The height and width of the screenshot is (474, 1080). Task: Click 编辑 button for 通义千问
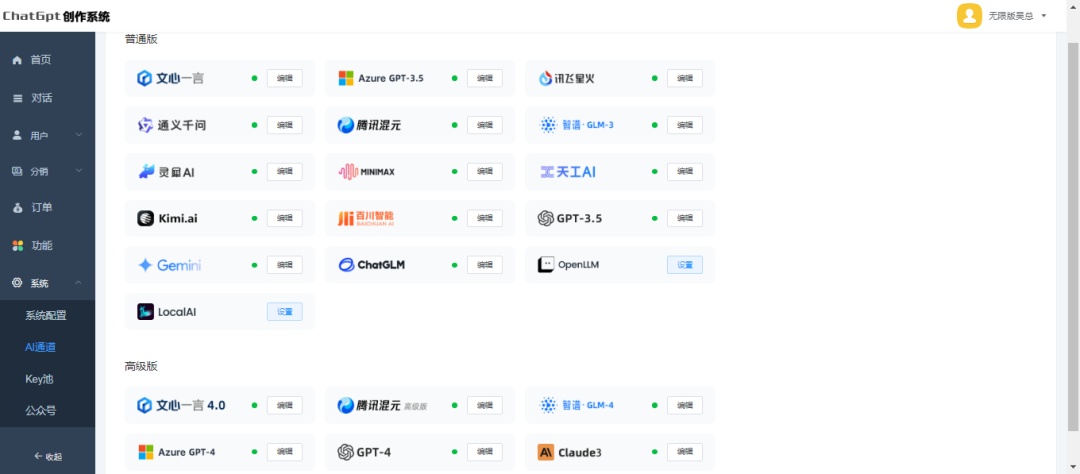pos(284,125)
